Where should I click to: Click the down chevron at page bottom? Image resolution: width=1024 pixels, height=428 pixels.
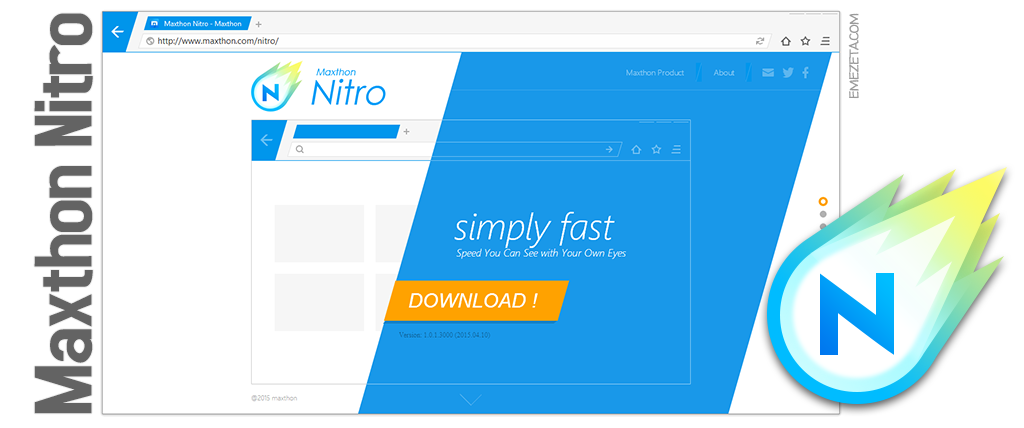[470, 399]
